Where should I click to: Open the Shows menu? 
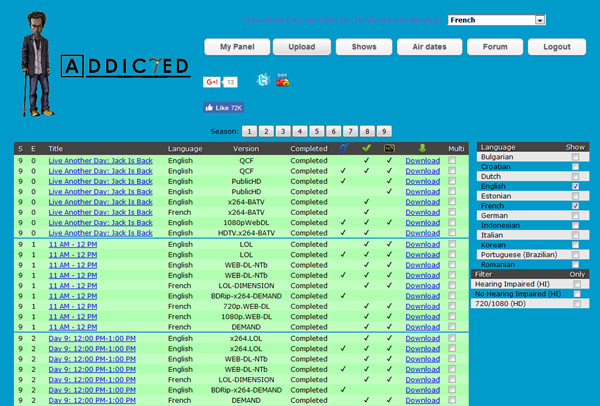(x=364, y=47)
